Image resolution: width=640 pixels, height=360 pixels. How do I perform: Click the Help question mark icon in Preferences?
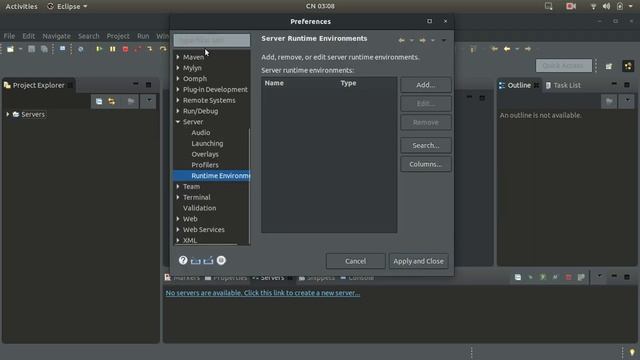coord(183,260)
